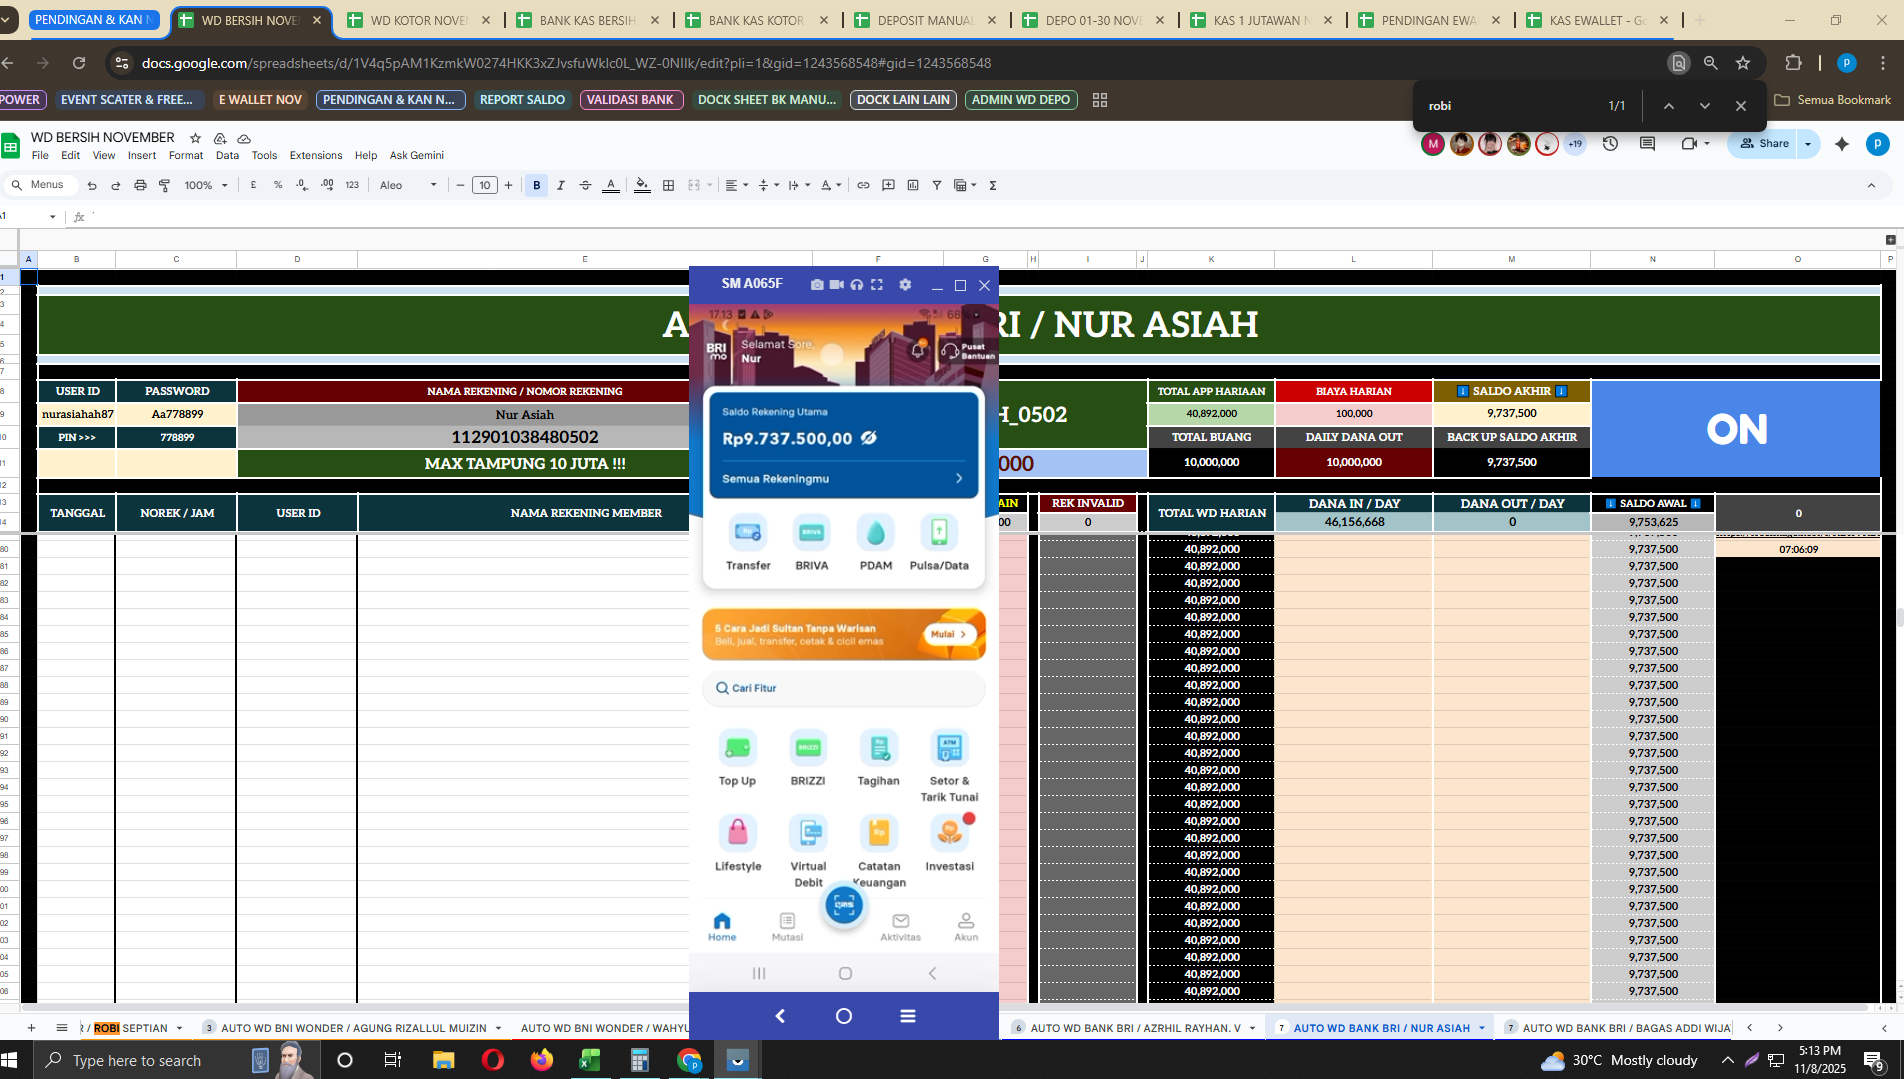Open Tagihan bills icon in BRImo

(x=878, y=759)
